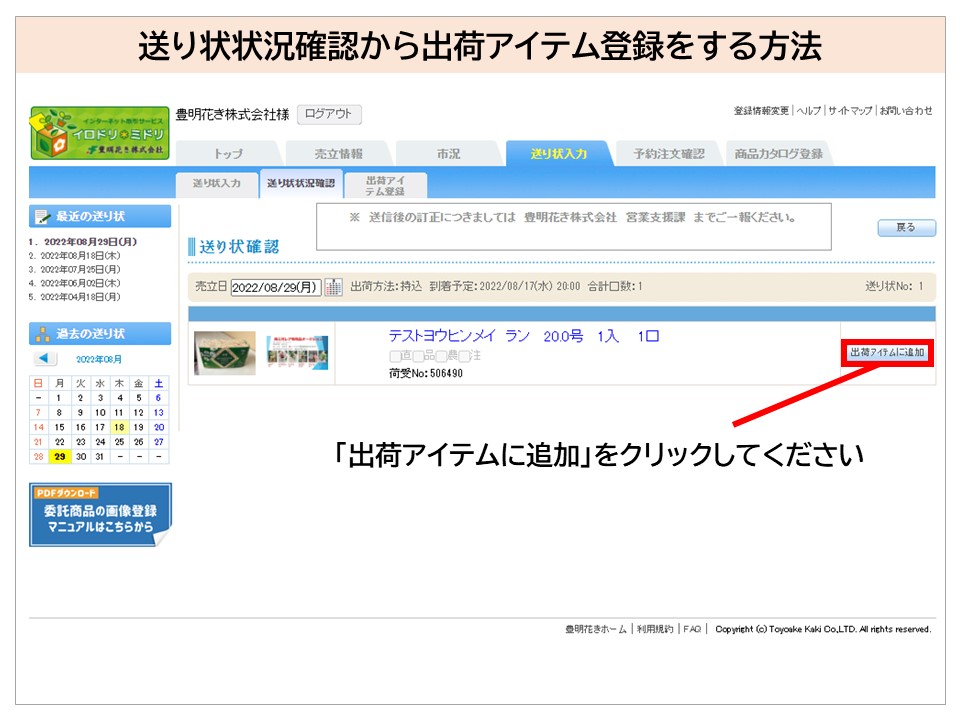Switch to the 売立情報 tab
960x720 pixels.
pyautogui.click(x=338, y=154)
